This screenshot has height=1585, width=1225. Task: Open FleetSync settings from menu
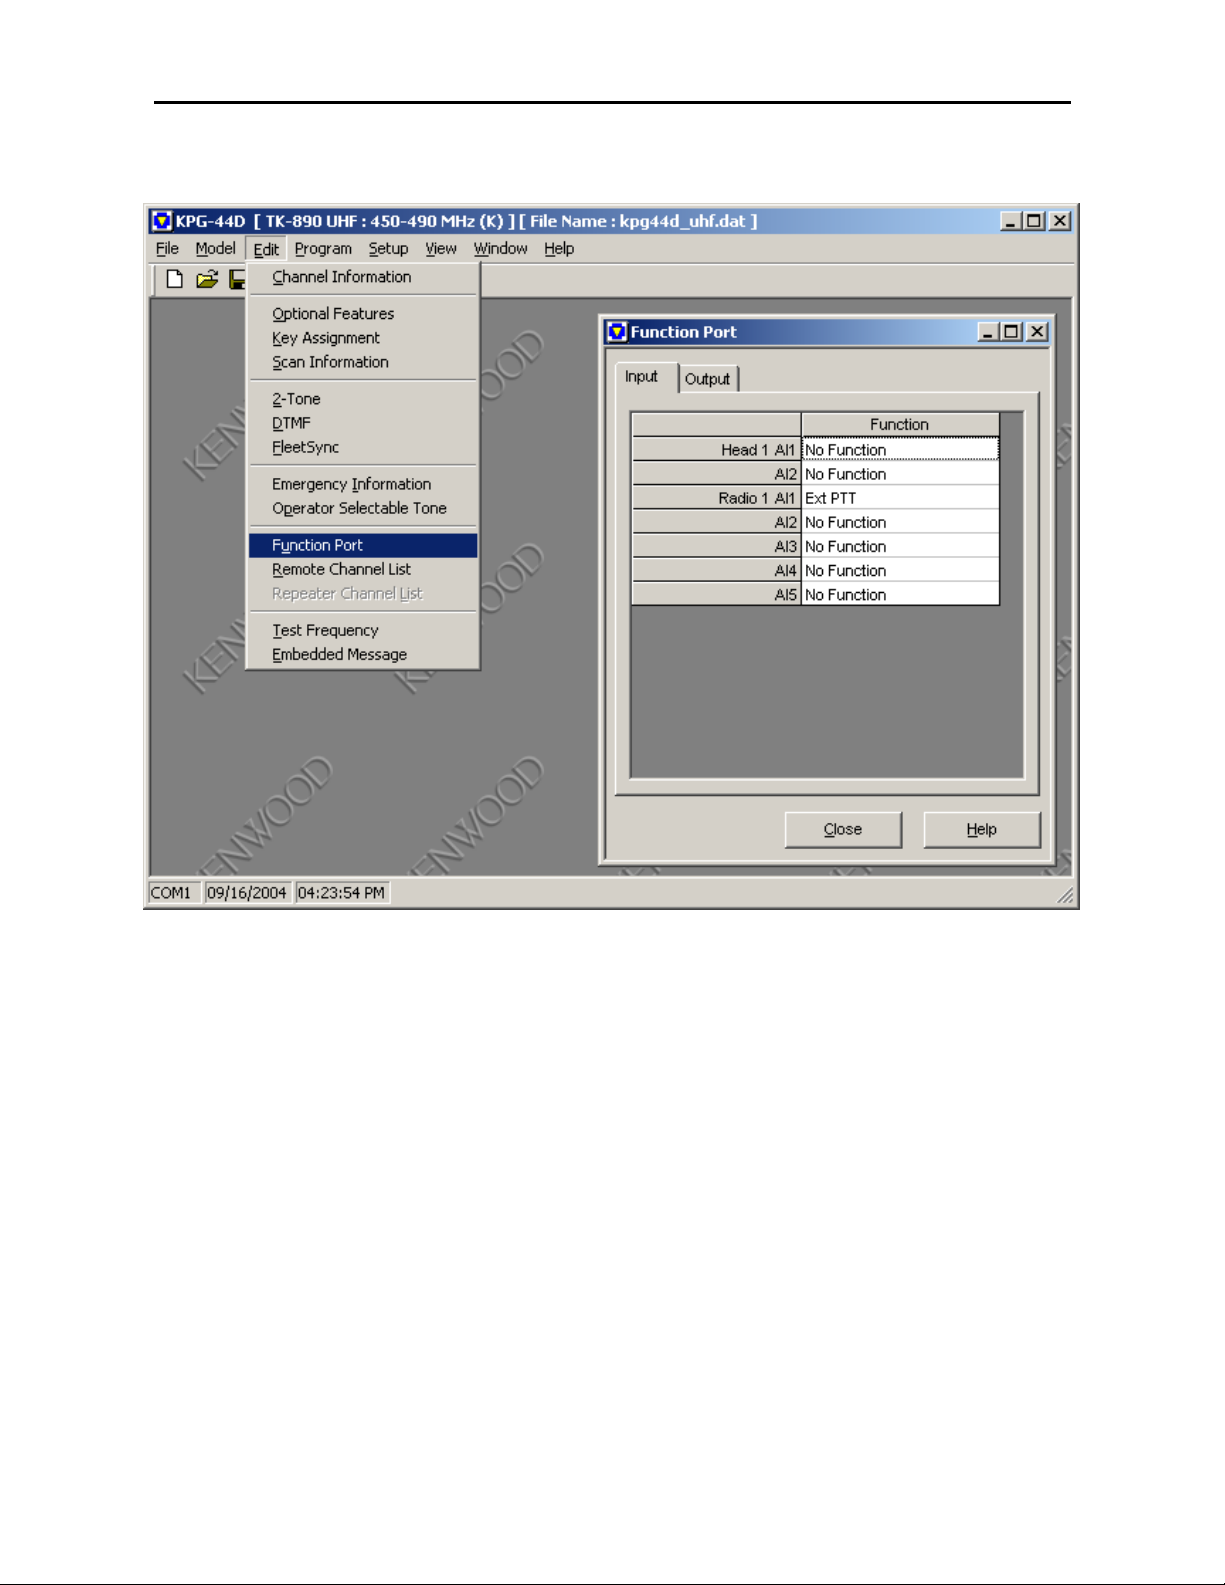[363, 447]
